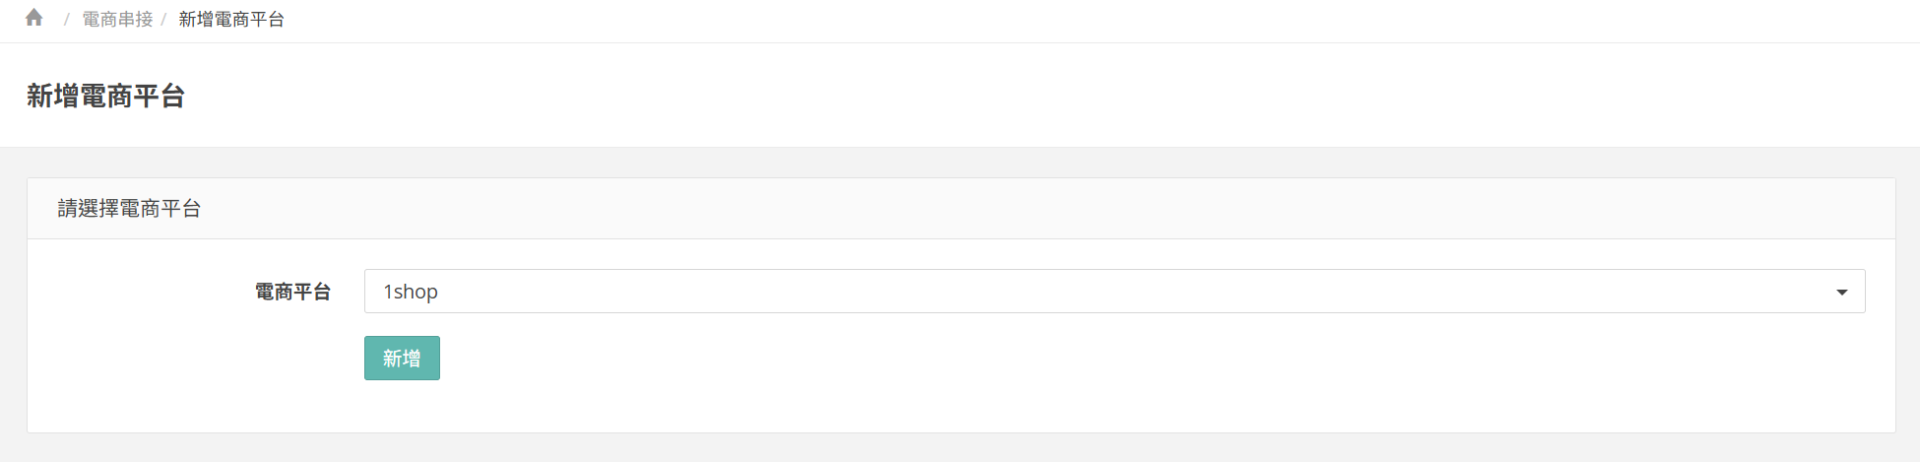Click the 新增電商平台 breadcrumb item
The height and width of the screenshot is (462, 1920).
(231, 19)
